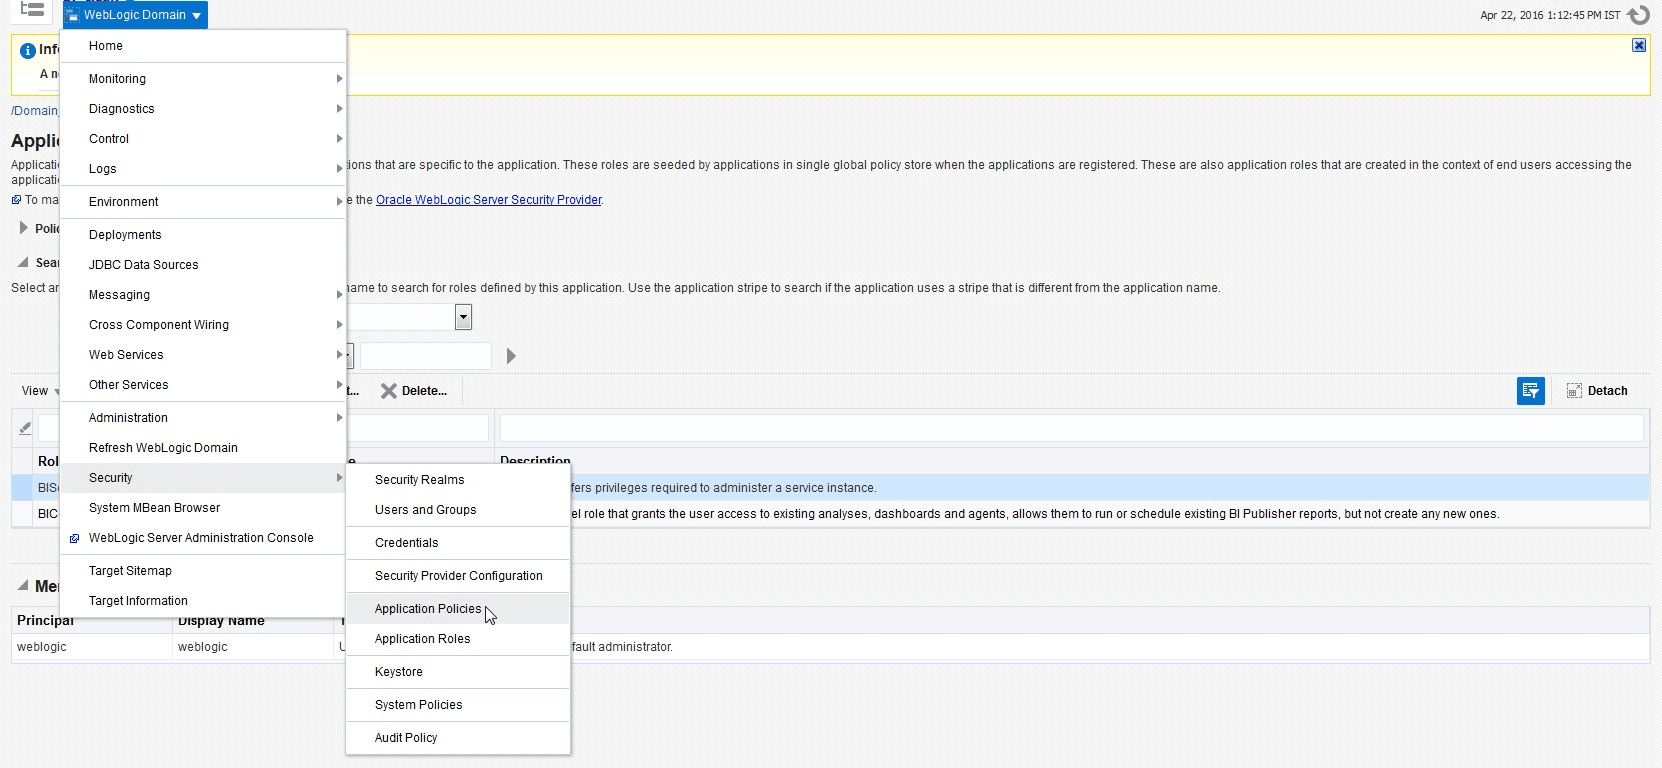The height and width of the screenshot is (768, 1662).
Task: Click the Delete X icon
Action: (389, 391)
